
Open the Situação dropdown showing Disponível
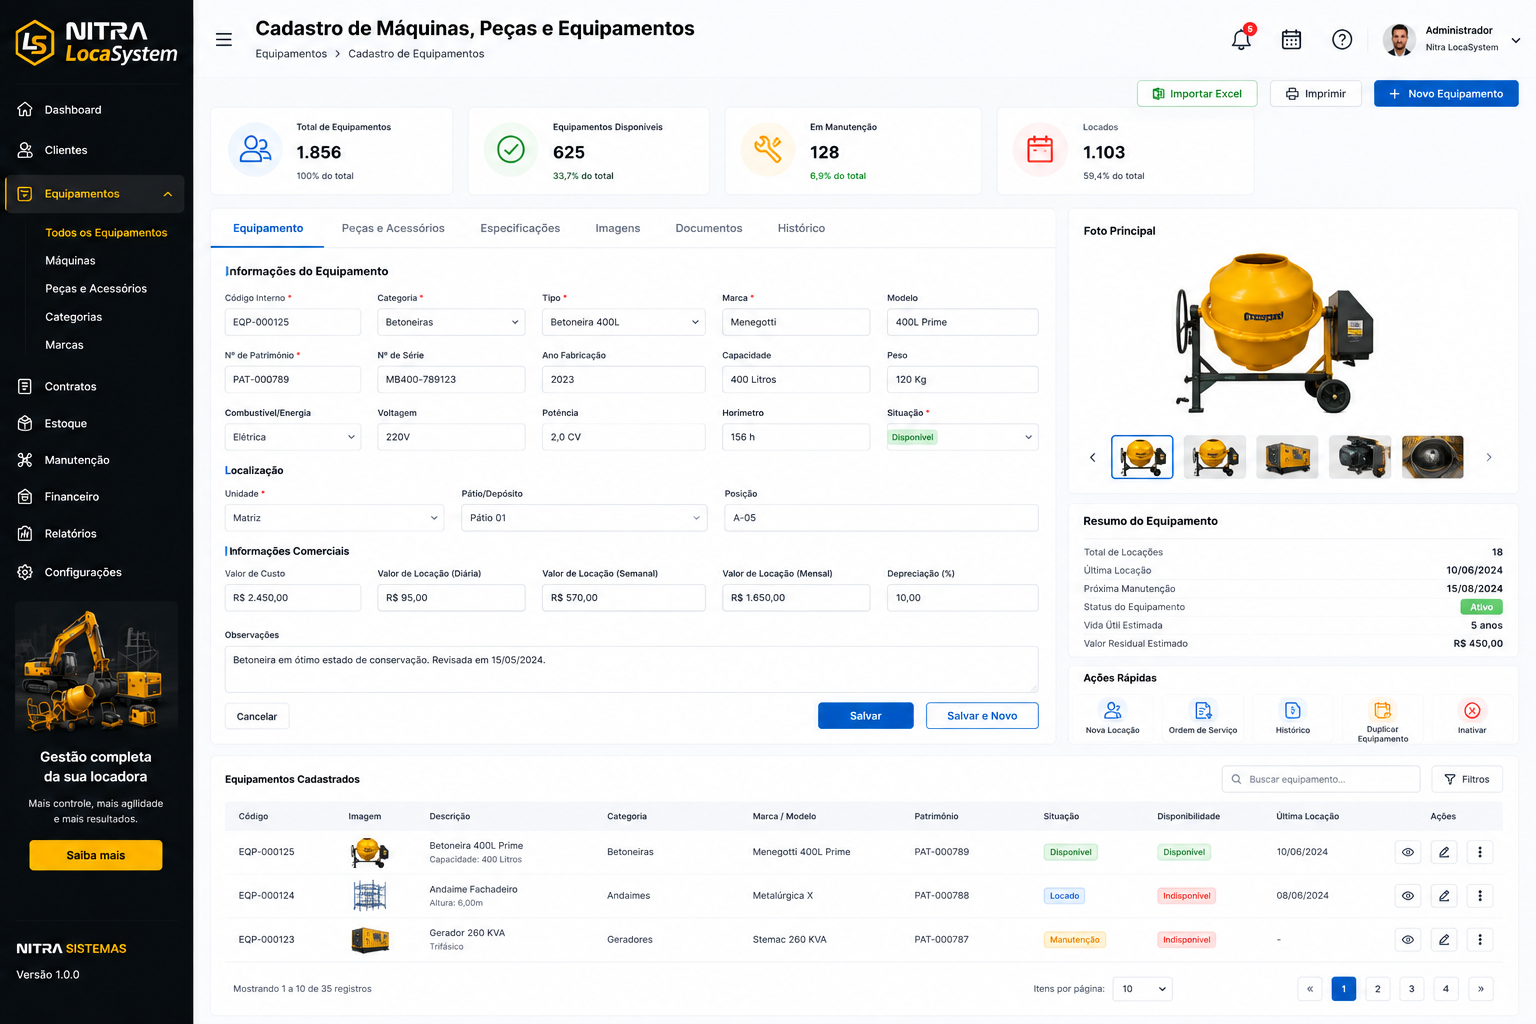point(962,437)
